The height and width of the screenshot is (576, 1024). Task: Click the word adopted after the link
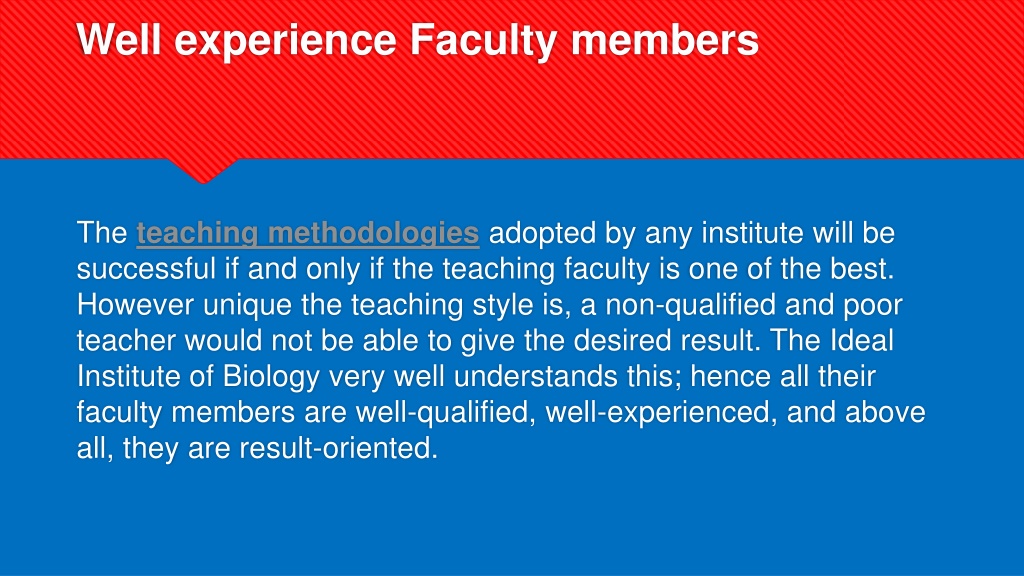click(x=542, y=234)
